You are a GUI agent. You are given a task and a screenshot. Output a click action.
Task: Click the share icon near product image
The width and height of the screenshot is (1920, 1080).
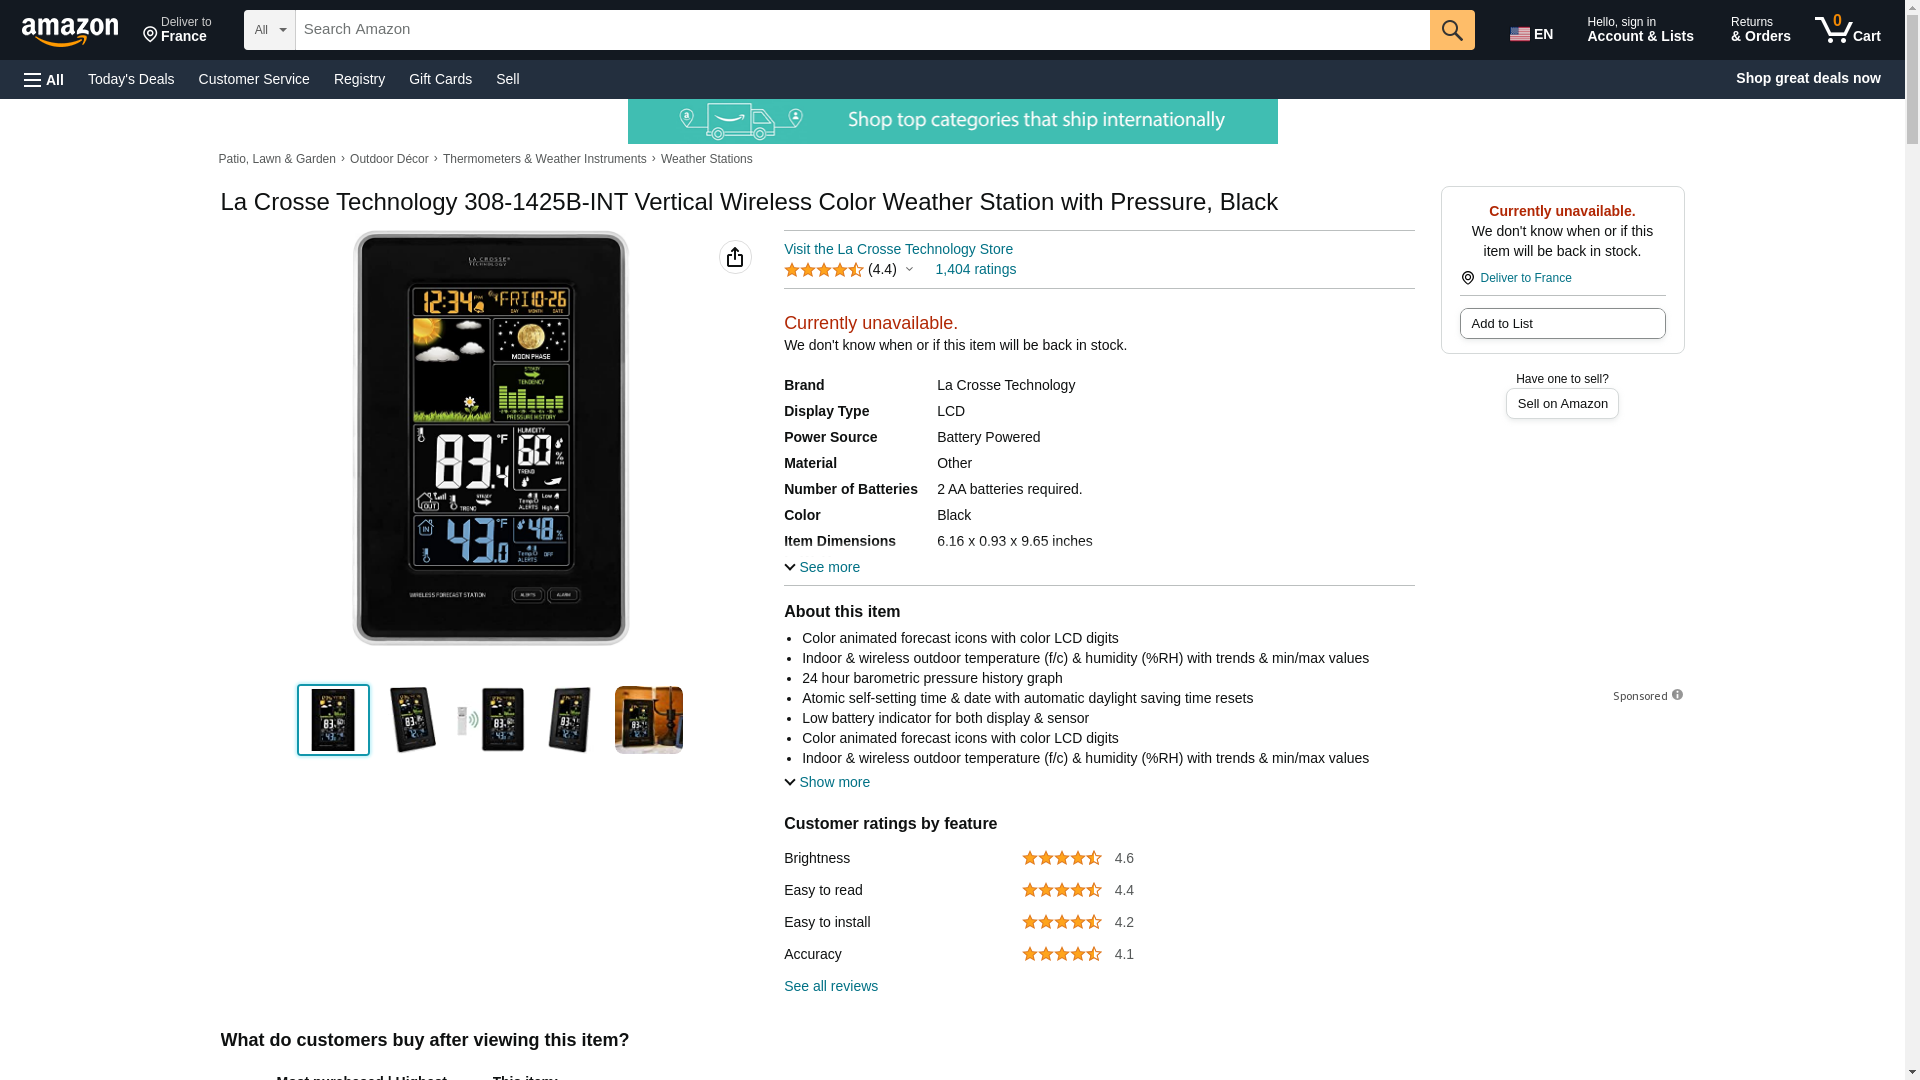[735, 257]
